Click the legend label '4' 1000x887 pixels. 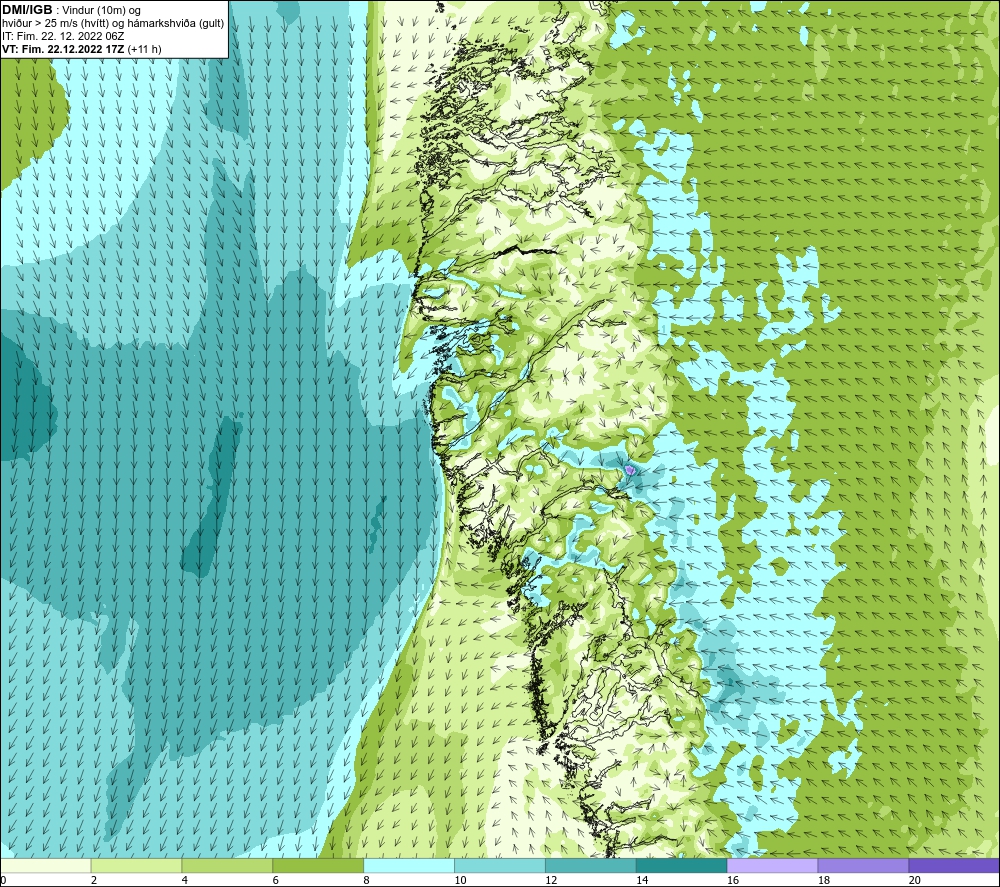(x=184, y=880)
